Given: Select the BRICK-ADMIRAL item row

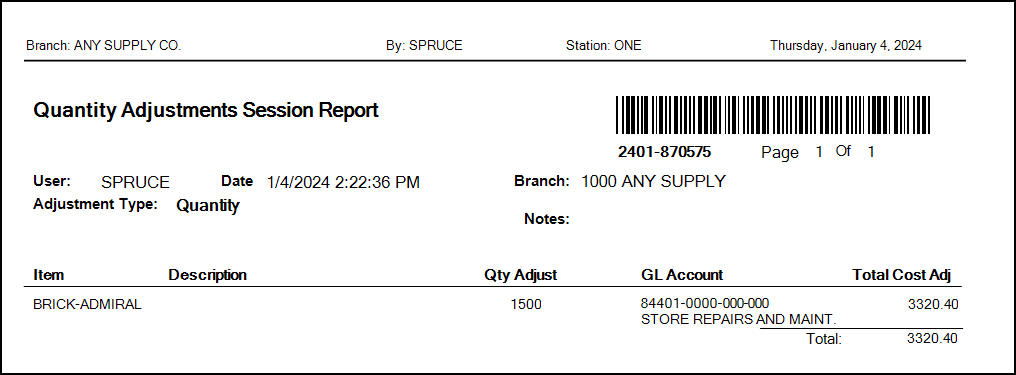Looking at the screenshot, I should pyautogui.click(x=496, y=311).
